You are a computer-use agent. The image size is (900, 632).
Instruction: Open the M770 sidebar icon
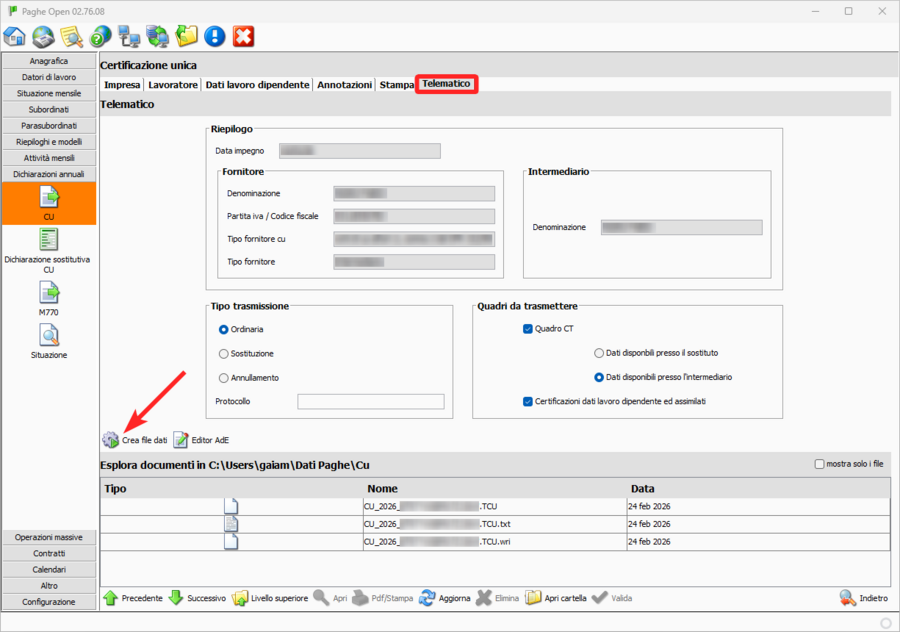(48, 292)
